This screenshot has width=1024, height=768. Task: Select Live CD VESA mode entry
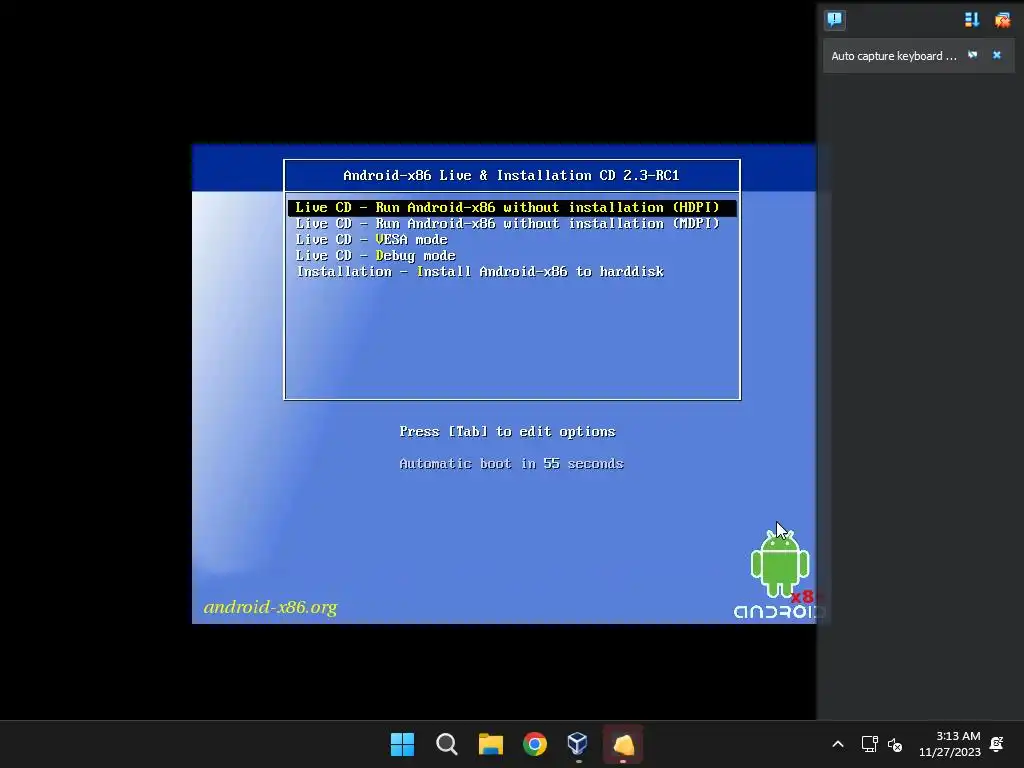point(372,240)
